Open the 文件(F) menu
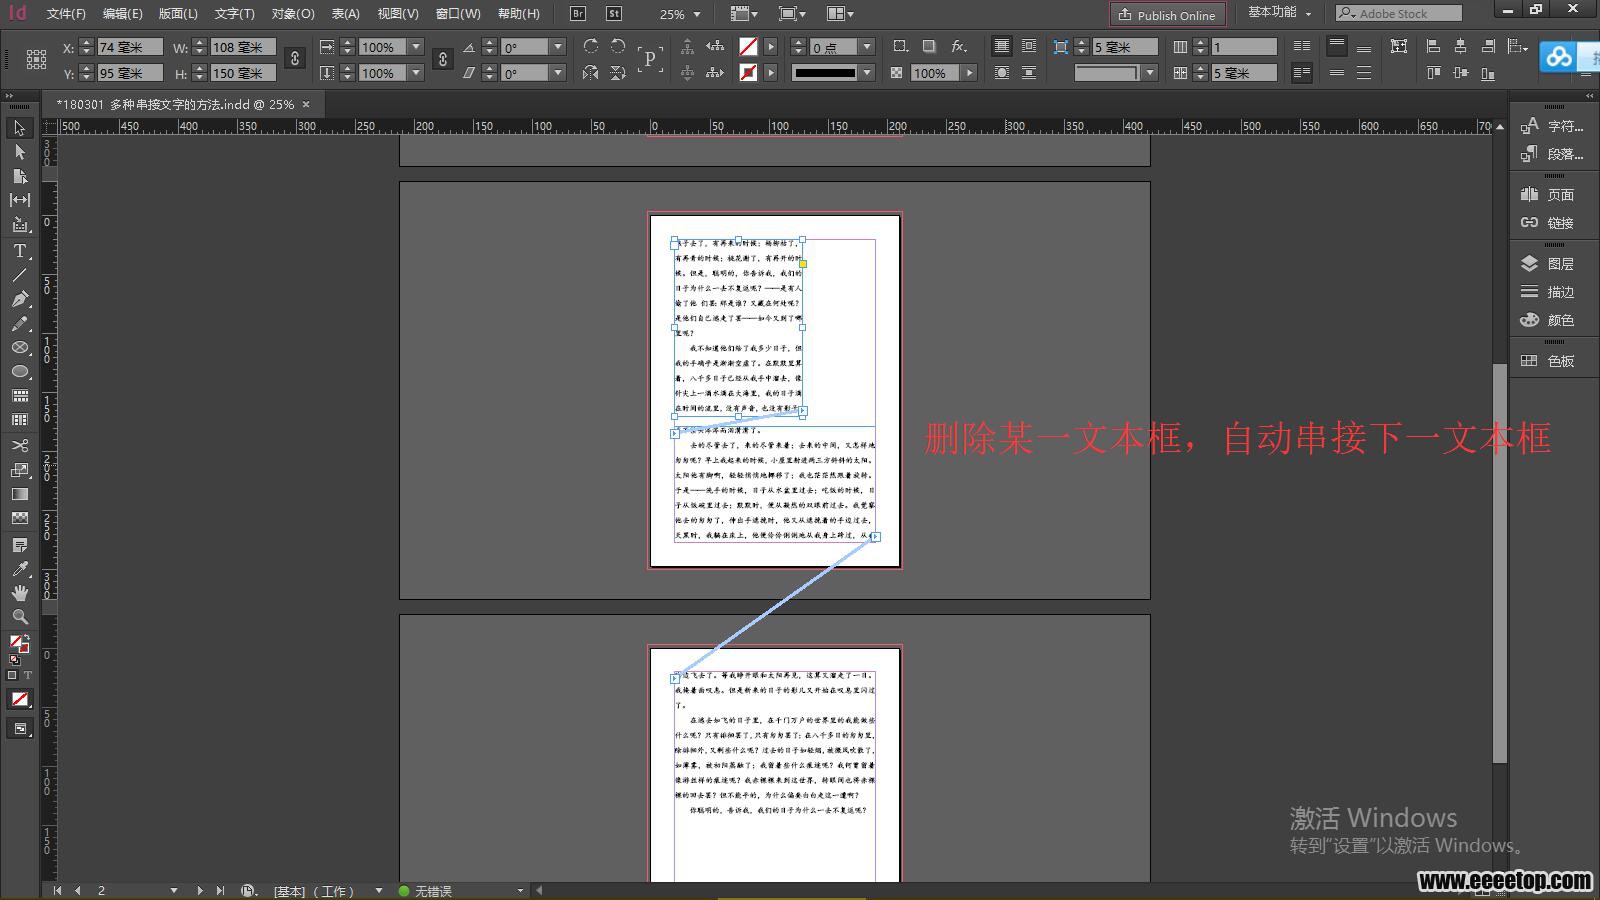 [66, 14]
